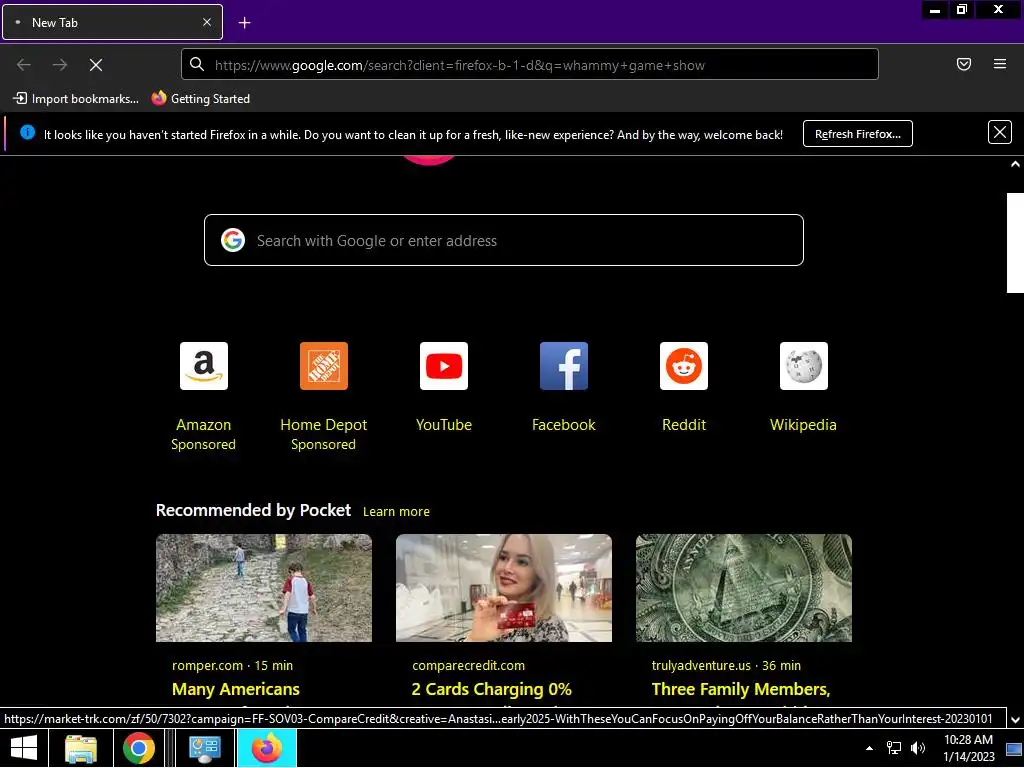The image size is (1024, 768).
Task: Click Firefox taskbar icon
Action: click(x=266, y=748)
